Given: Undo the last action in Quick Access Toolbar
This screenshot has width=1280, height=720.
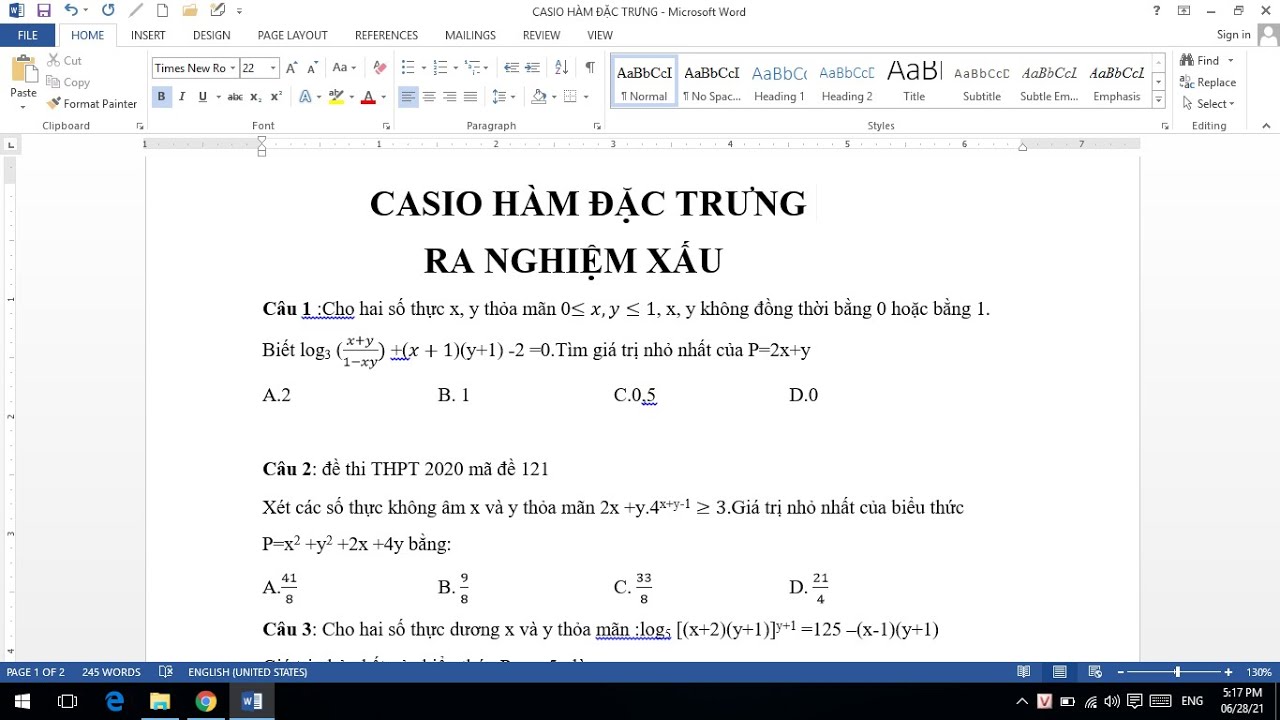Looking at the screenshot, I should [x=70, y=11].
